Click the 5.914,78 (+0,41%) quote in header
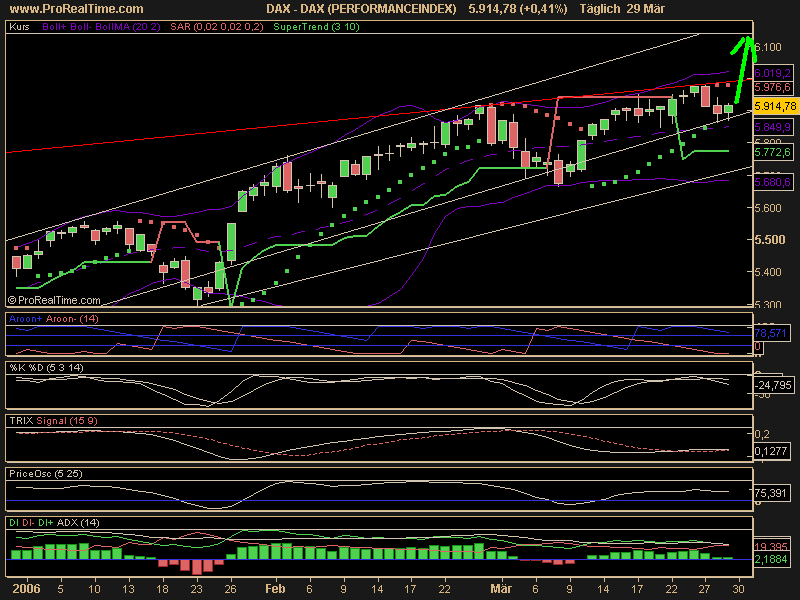800x600 pixels. pos(518,9)
